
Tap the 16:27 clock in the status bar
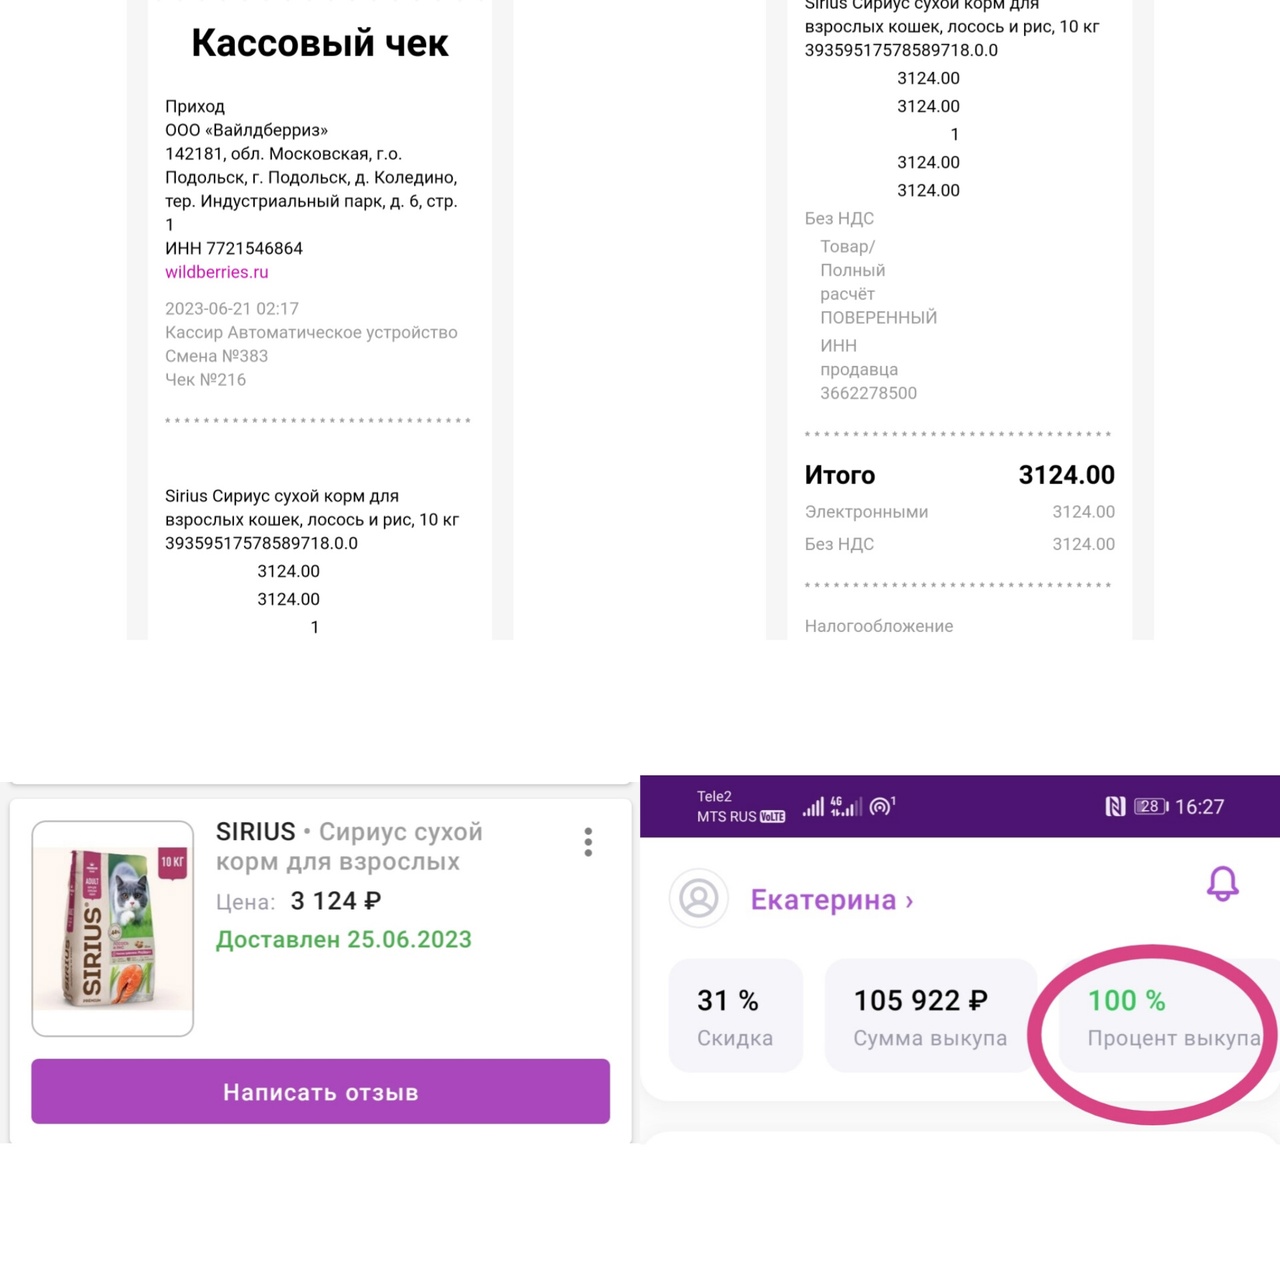pyautogui.click(x=1199, y=807)
